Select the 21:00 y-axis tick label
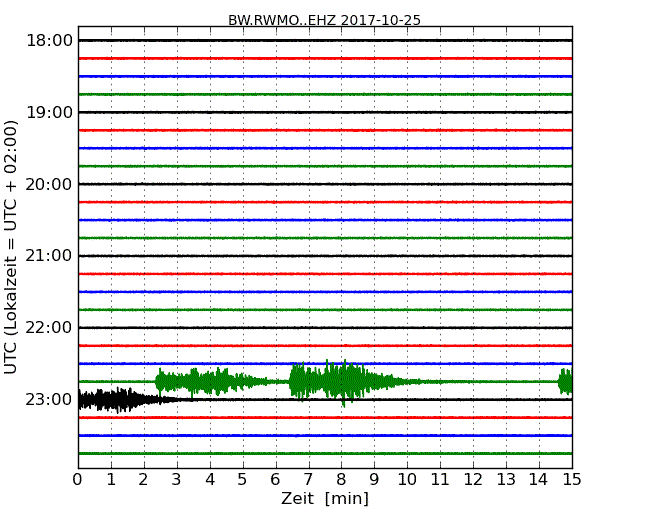Image resolution: width=650 pixels, height=520 pixels. point(49,256)
